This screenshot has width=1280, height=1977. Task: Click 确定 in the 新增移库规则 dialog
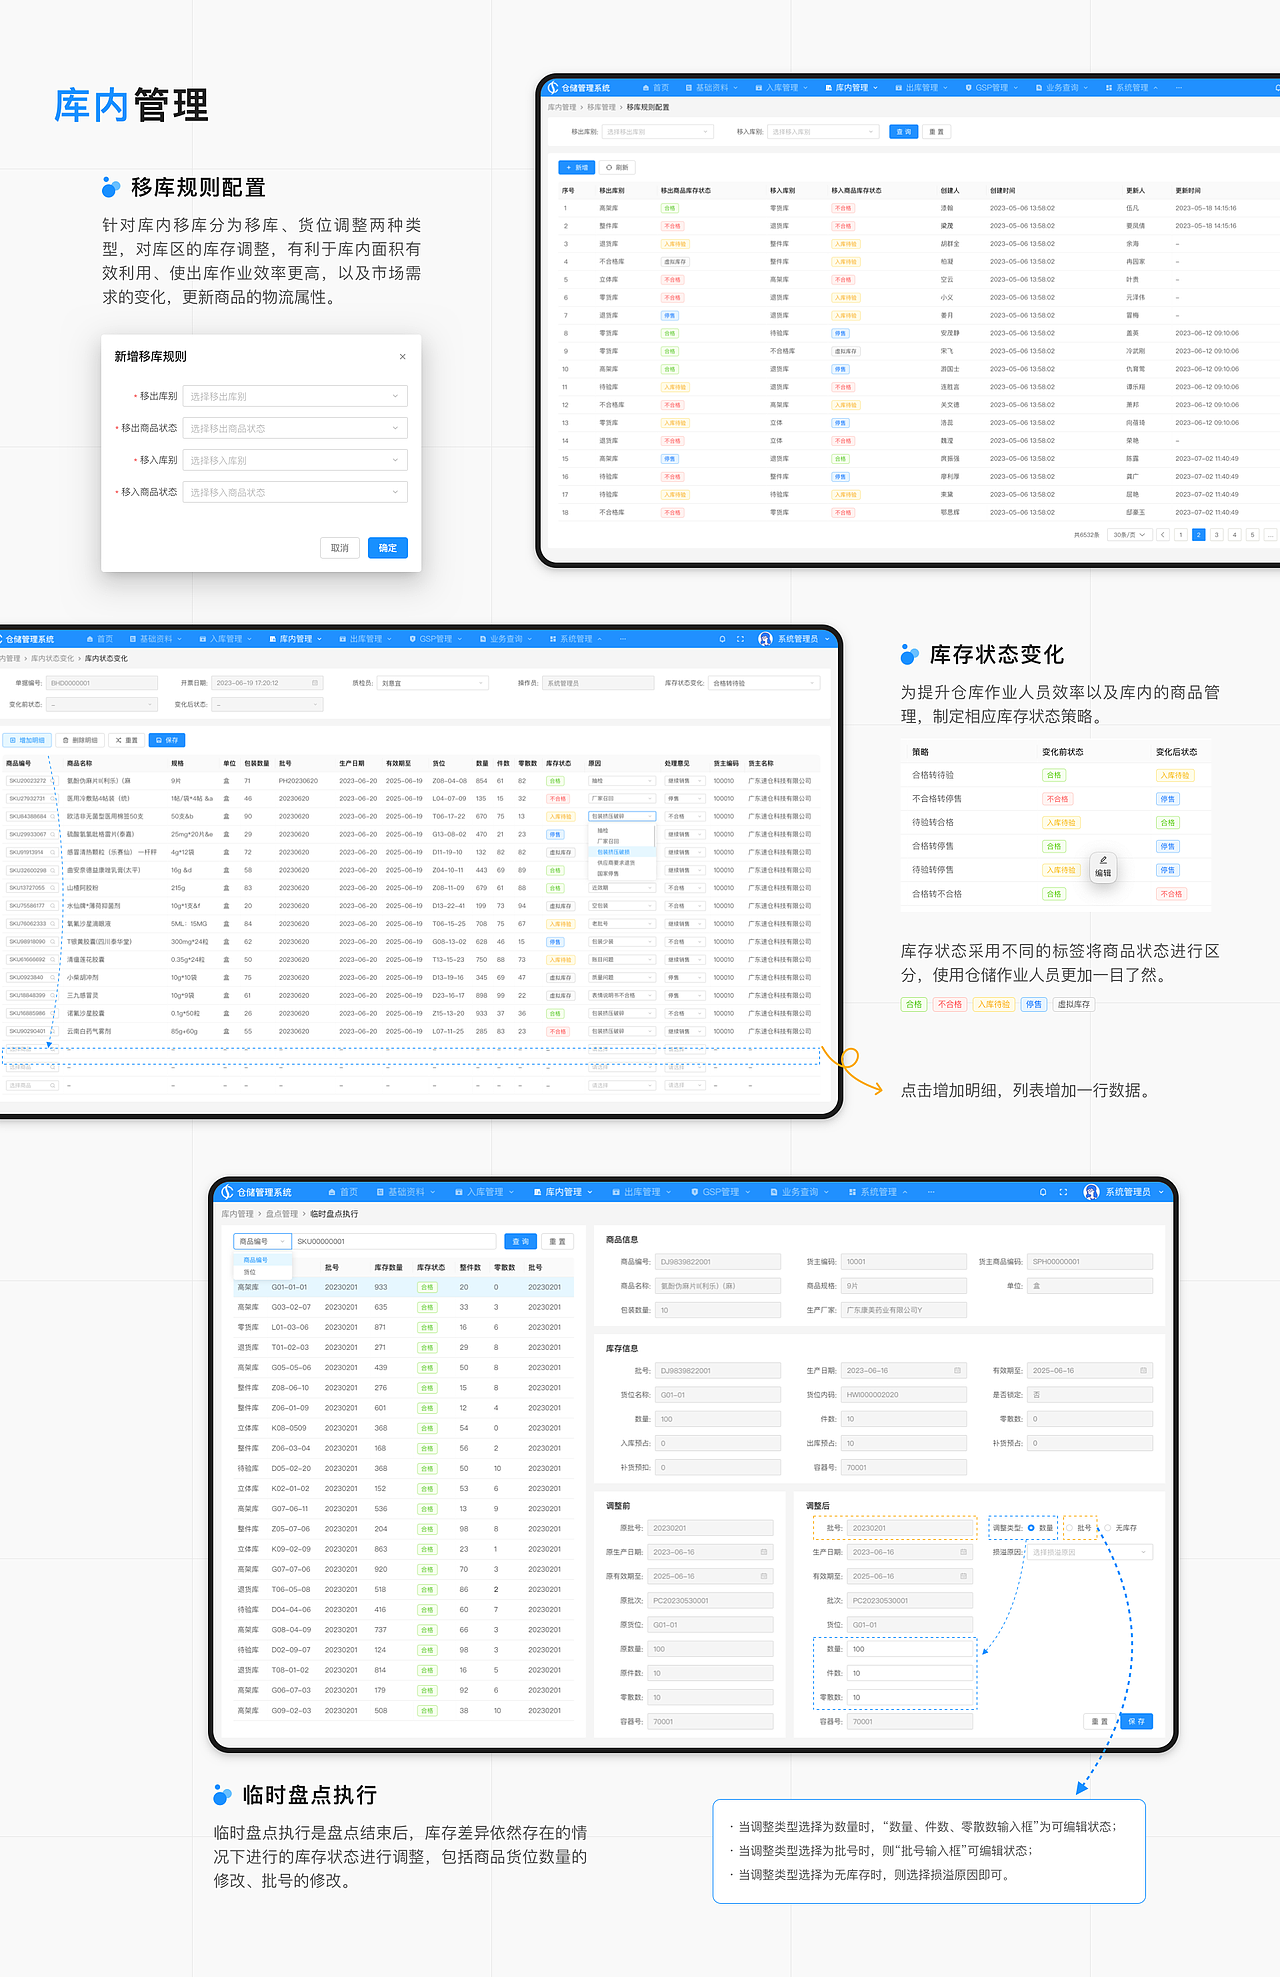388,548
